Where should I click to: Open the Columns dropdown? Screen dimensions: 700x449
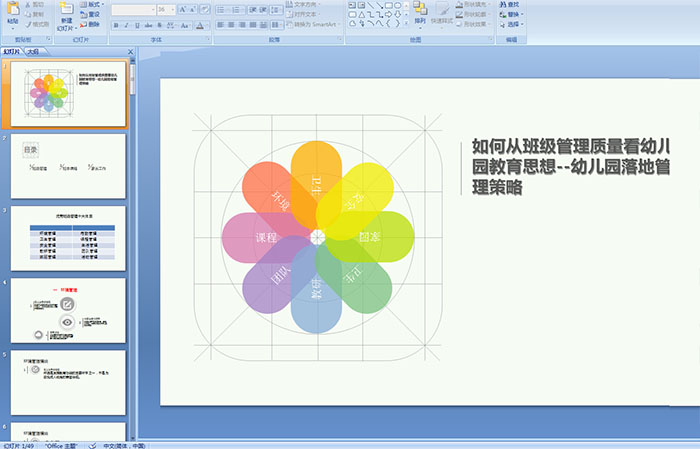tap(276, 25)
